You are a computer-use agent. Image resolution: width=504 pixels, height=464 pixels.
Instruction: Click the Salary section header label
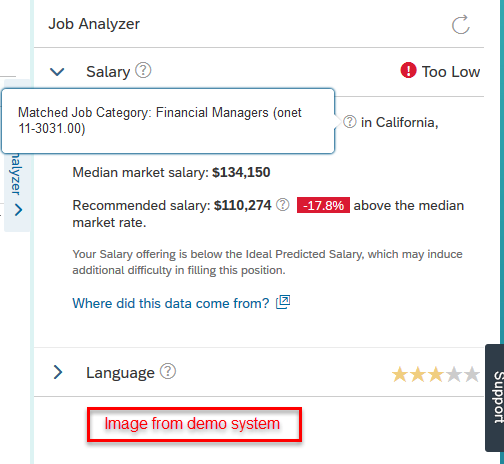coord(108,72)
